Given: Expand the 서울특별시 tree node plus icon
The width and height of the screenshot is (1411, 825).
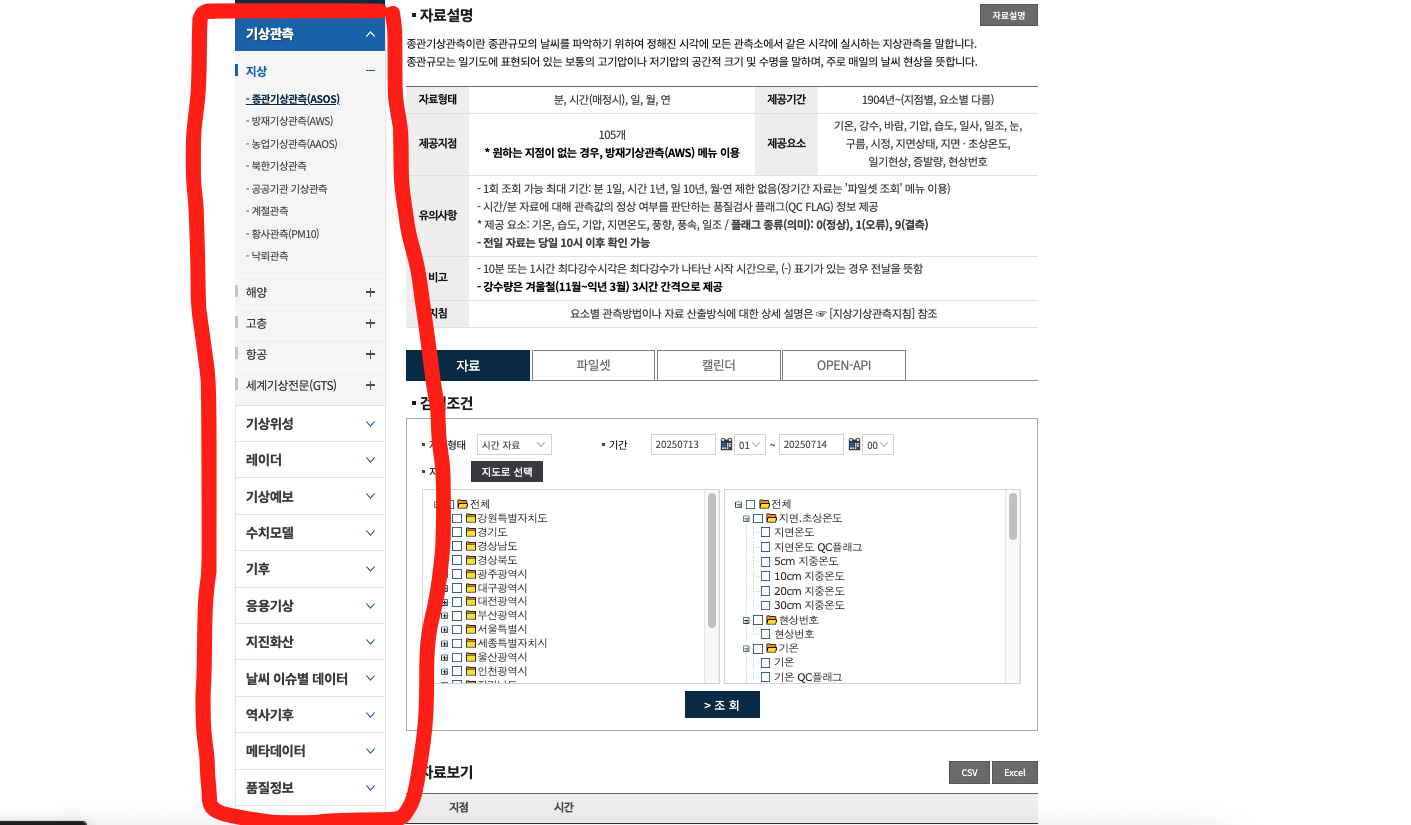Looking at the screenshot, I should pos(444,629).
